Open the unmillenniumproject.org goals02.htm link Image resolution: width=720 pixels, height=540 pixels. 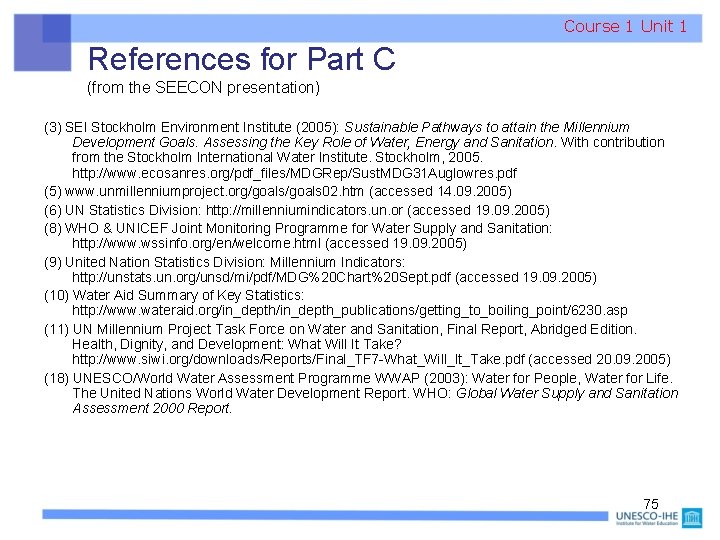214,191
